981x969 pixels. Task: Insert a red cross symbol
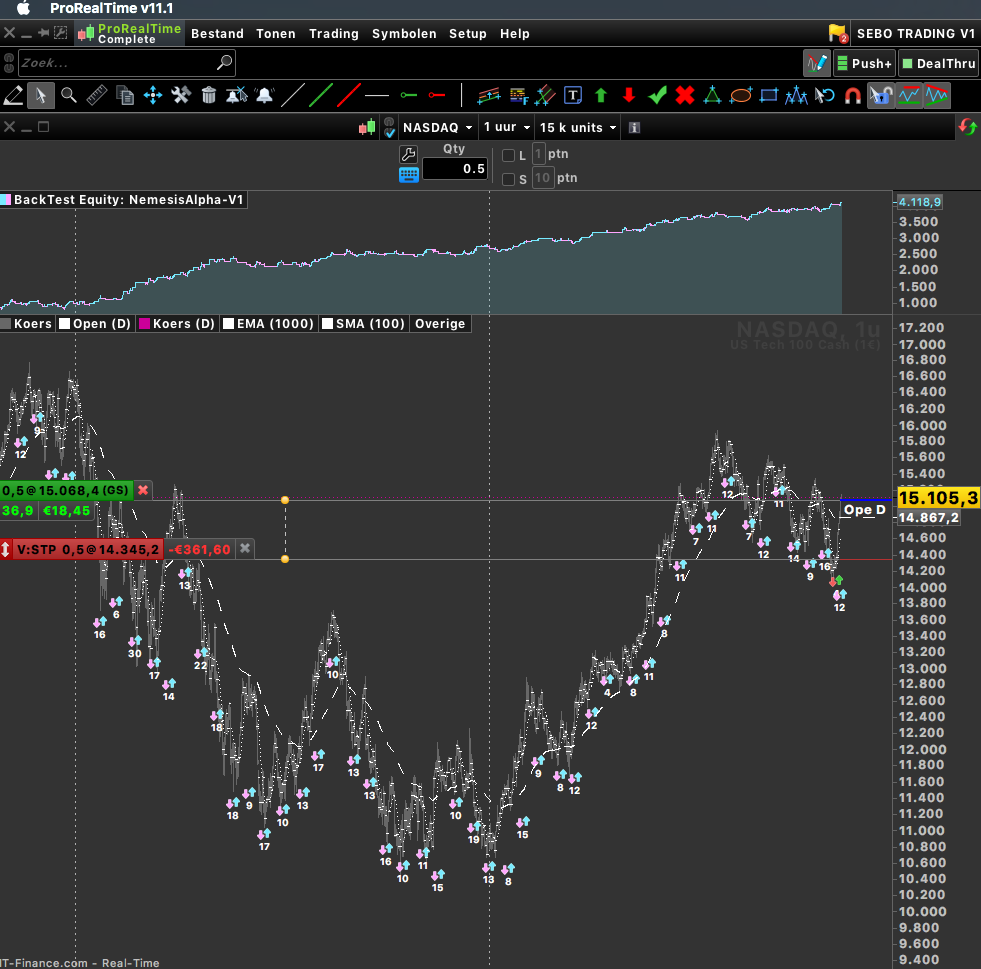coord(685,96)
